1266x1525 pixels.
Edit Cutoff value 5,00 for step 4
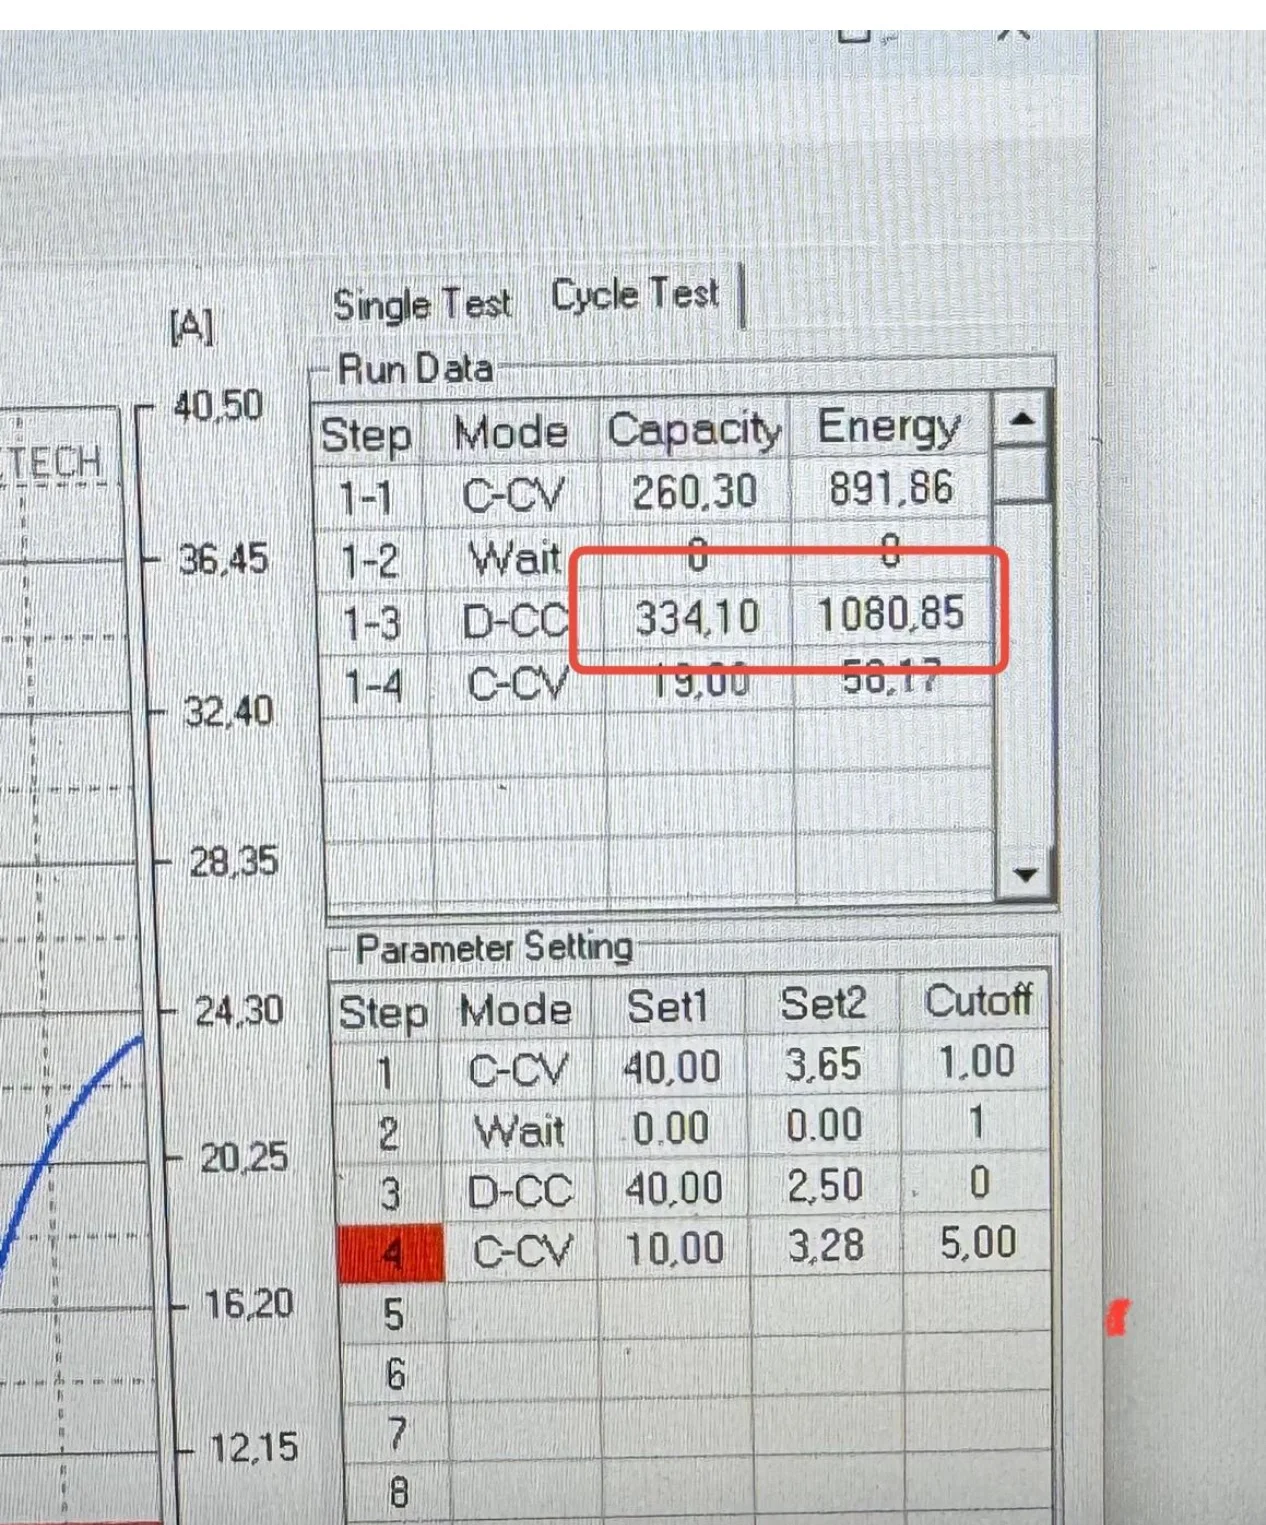click(977, 1243)
